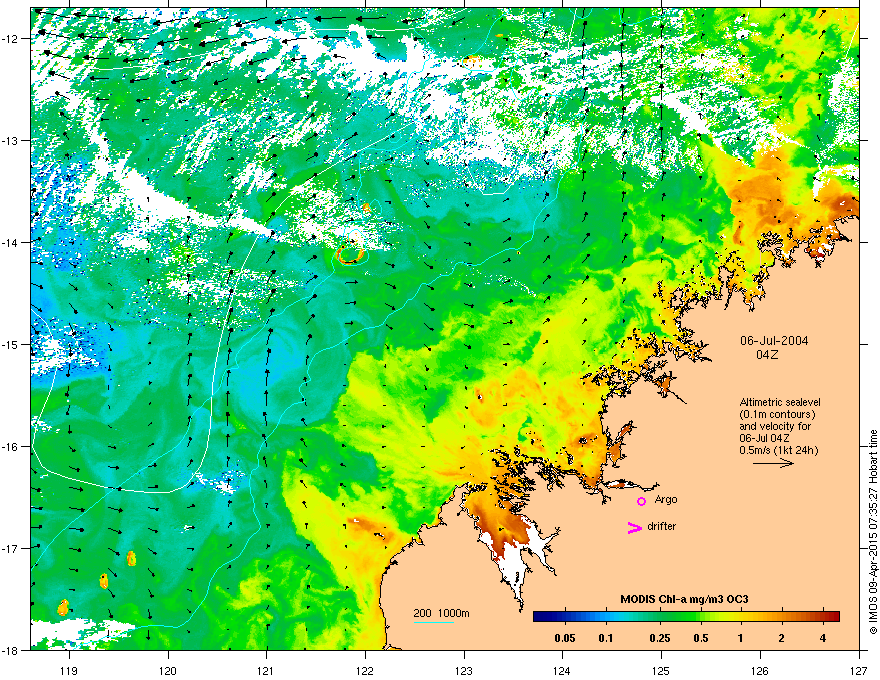Image resolution: width=880 pixels, height=680 pixels.
Task: Click the magenta Argo circle legend marker
Action: (x=641, y=501)
